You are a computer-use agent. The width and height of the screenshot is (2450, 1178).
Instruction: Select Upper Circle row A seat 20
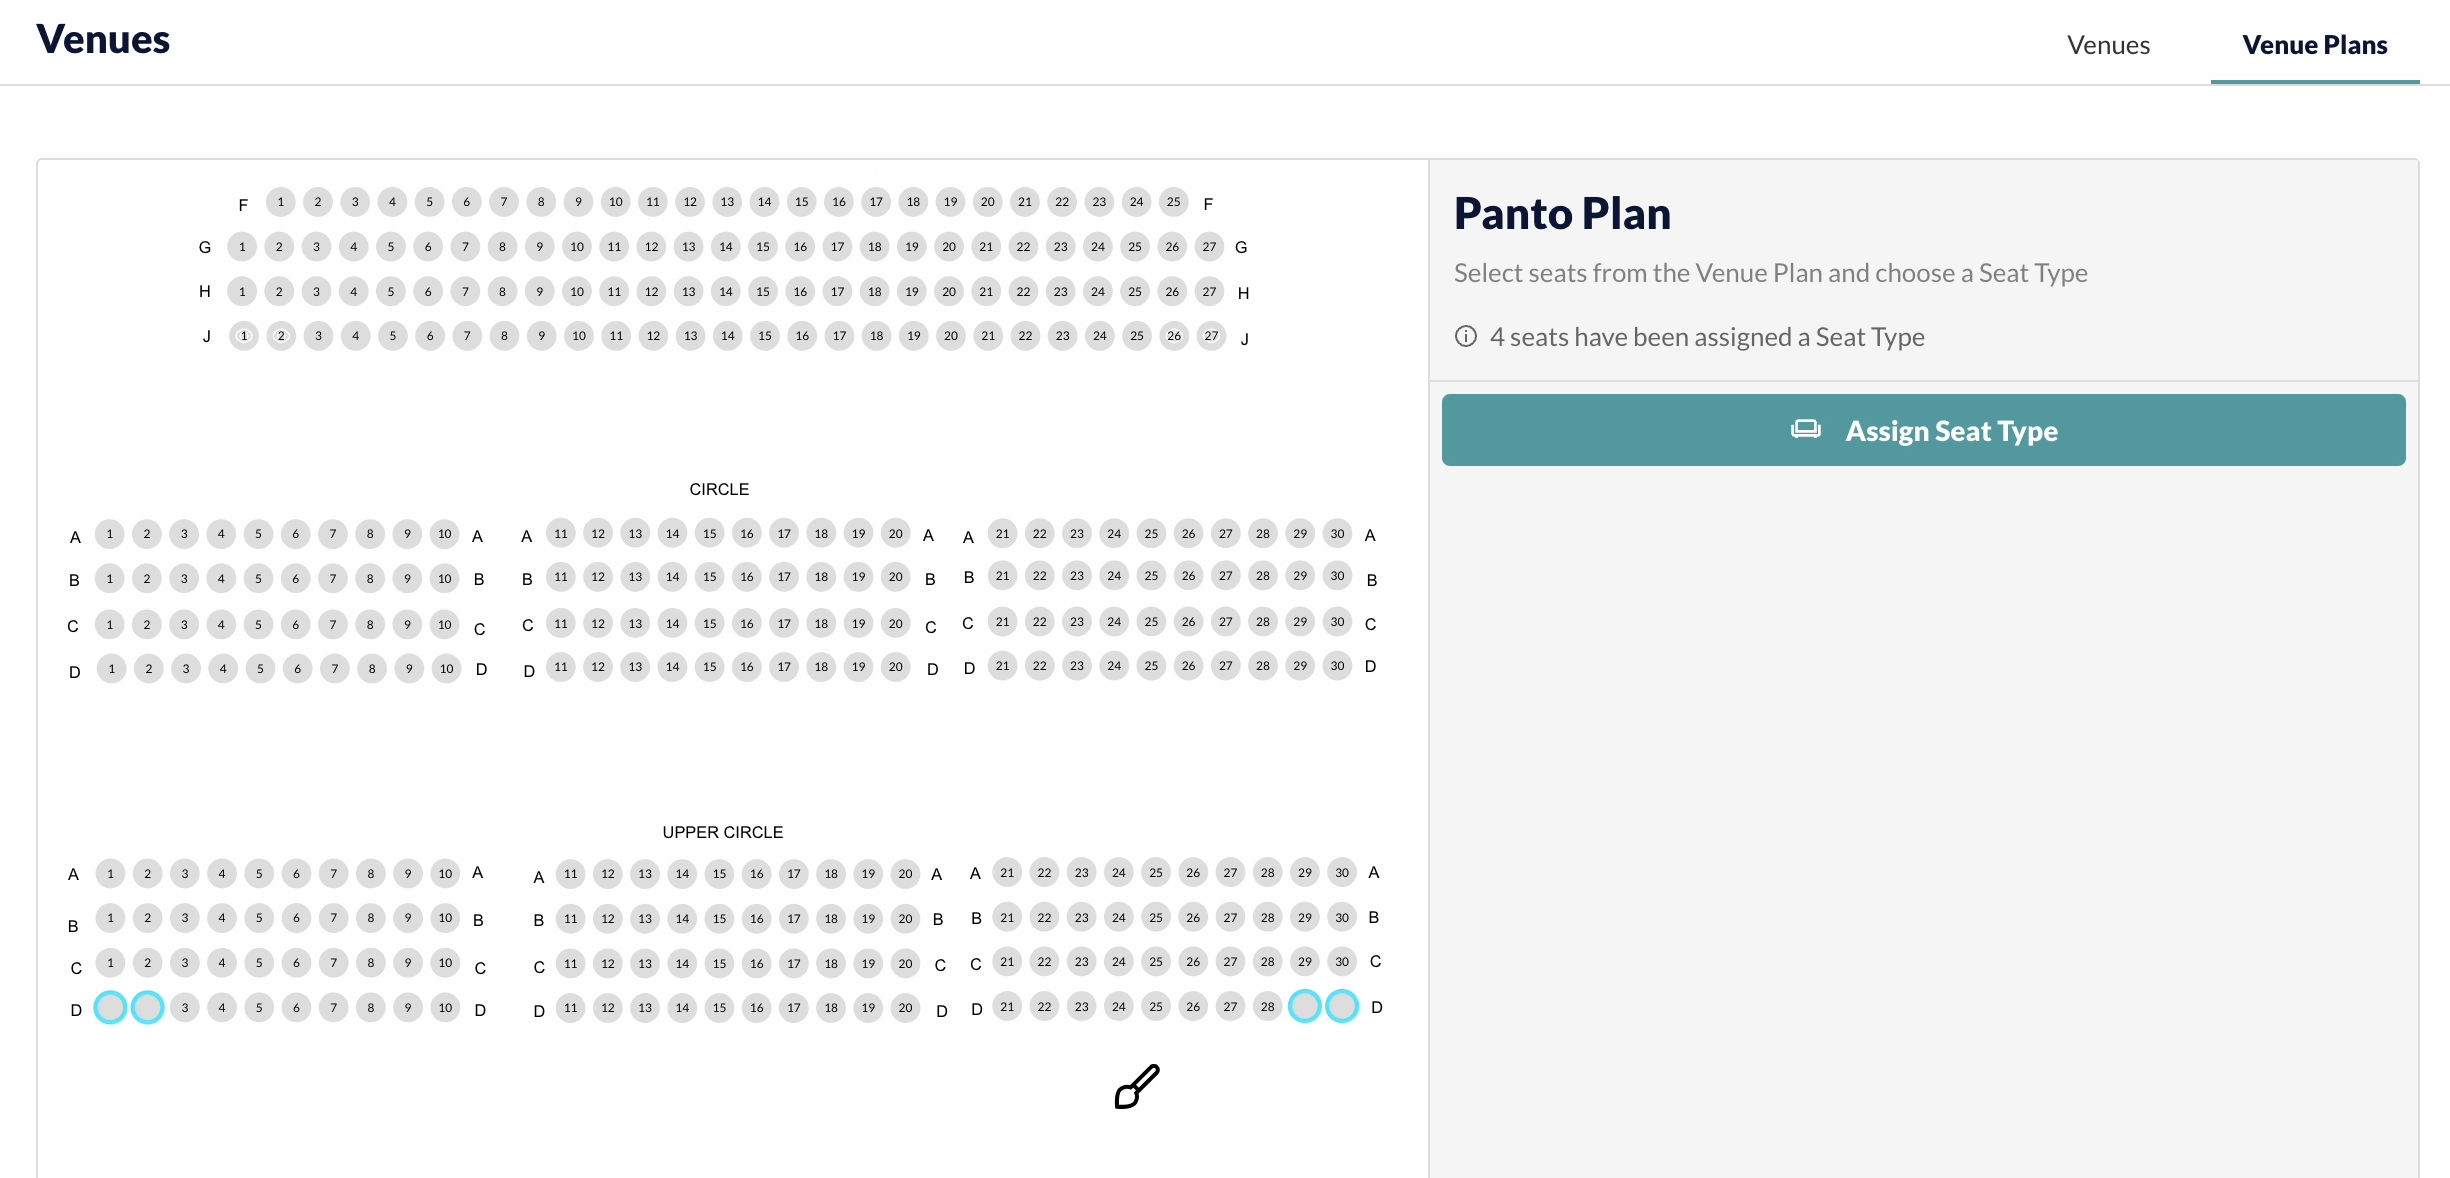905,874
